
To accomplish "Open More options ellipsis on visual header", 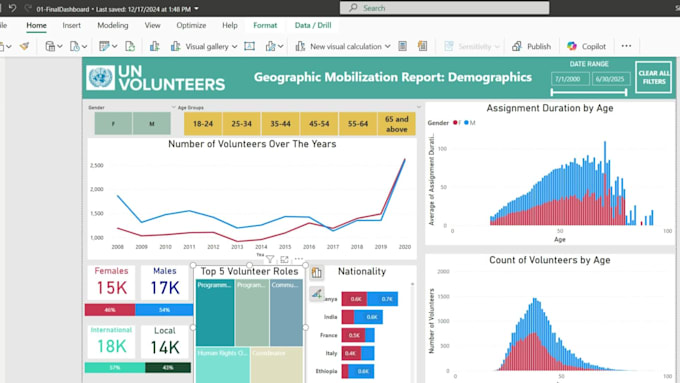I will [x=299, y=259].
